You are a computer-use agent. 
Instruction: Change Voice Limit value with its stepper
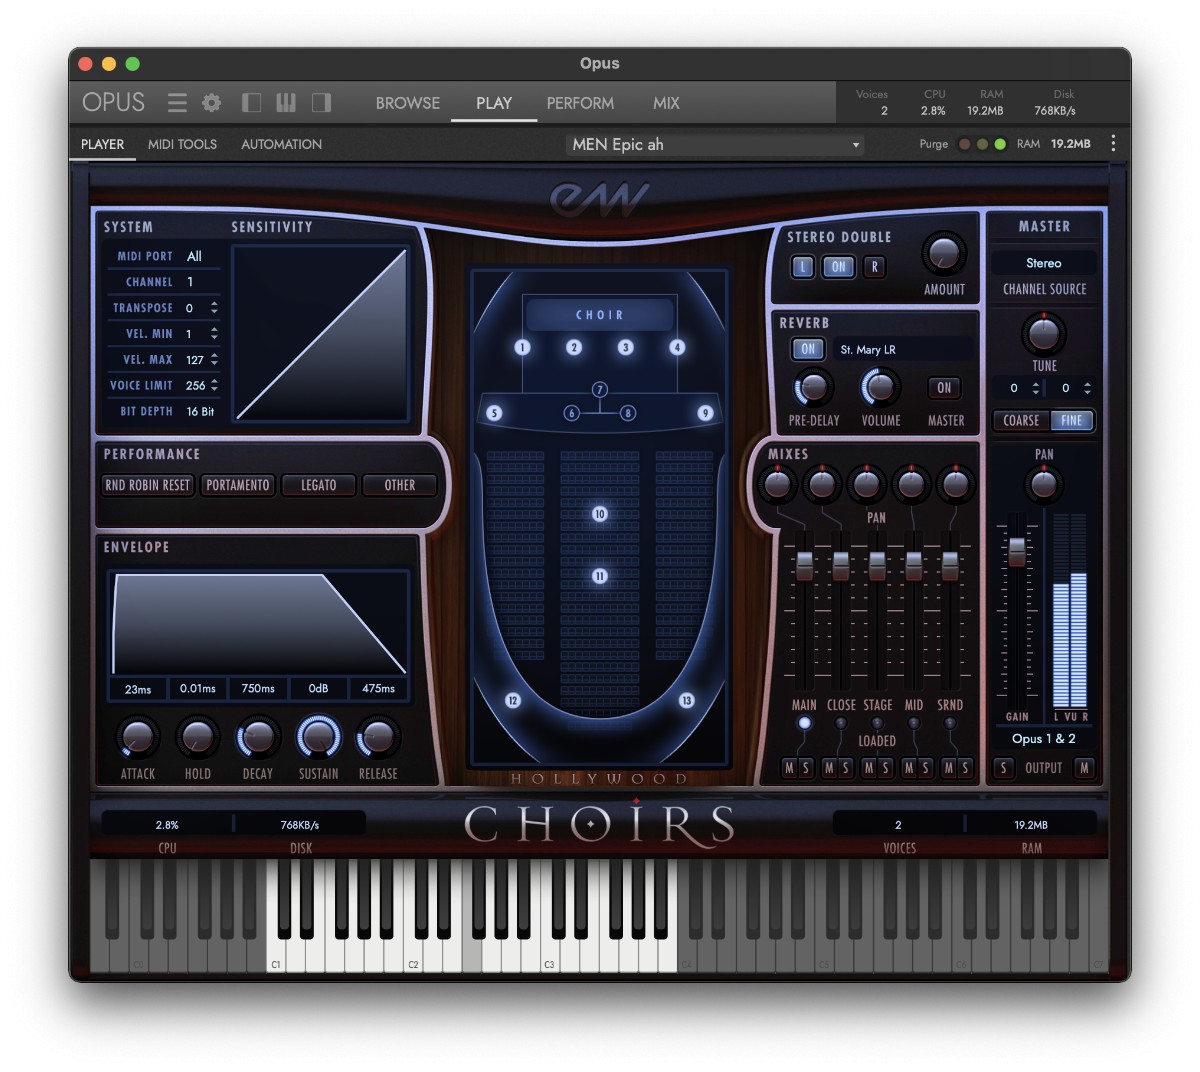(x=214, y=386)
